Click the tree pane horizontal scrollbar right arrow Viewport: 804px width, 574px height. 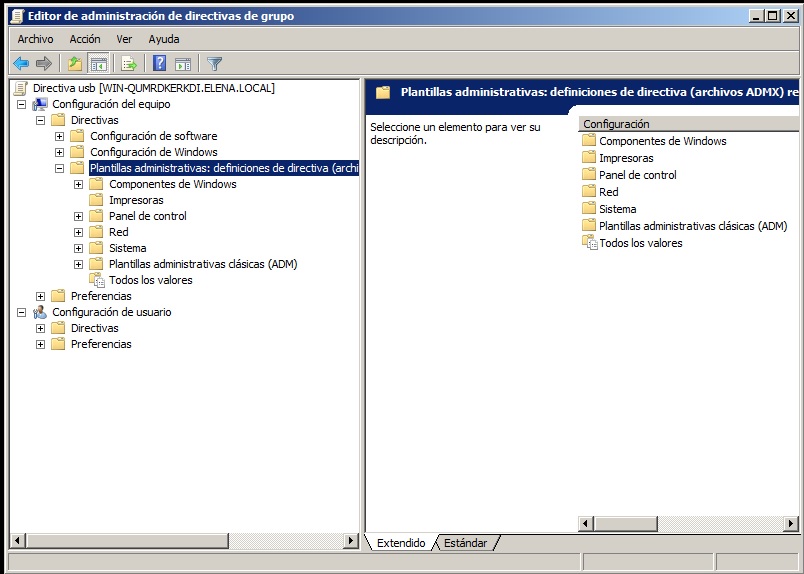tap(350, 541)
